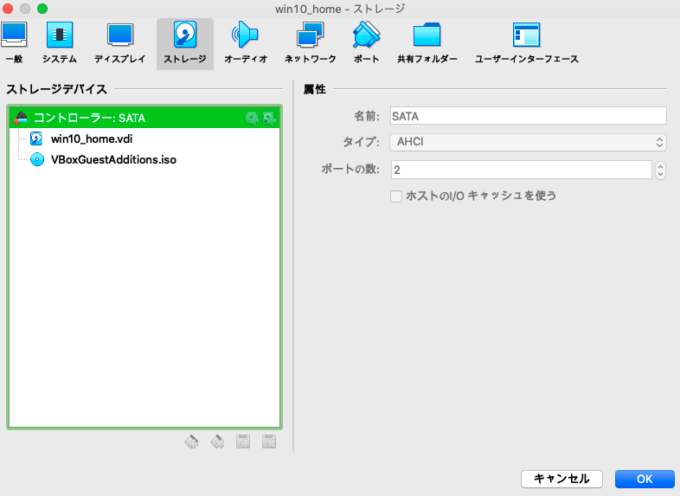This screenshot has height=496, width=680.
Task: Click the 名前 field containing SATA
Action: [x=528, y=116]
